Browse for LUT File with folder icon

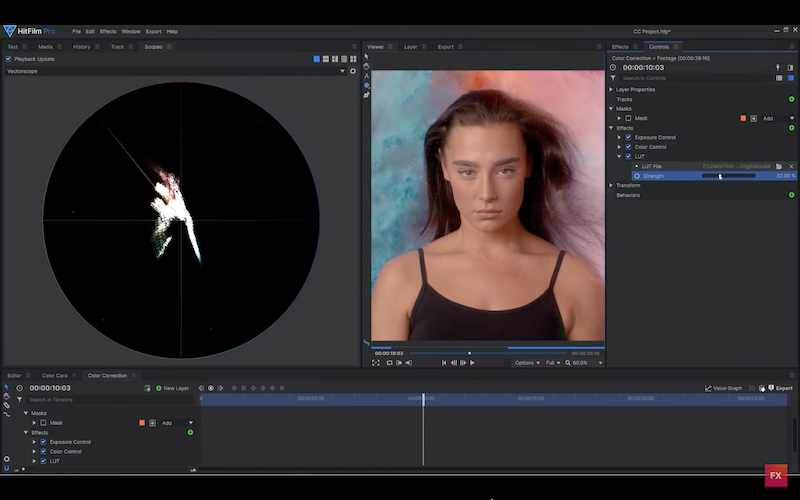(779, 166)
